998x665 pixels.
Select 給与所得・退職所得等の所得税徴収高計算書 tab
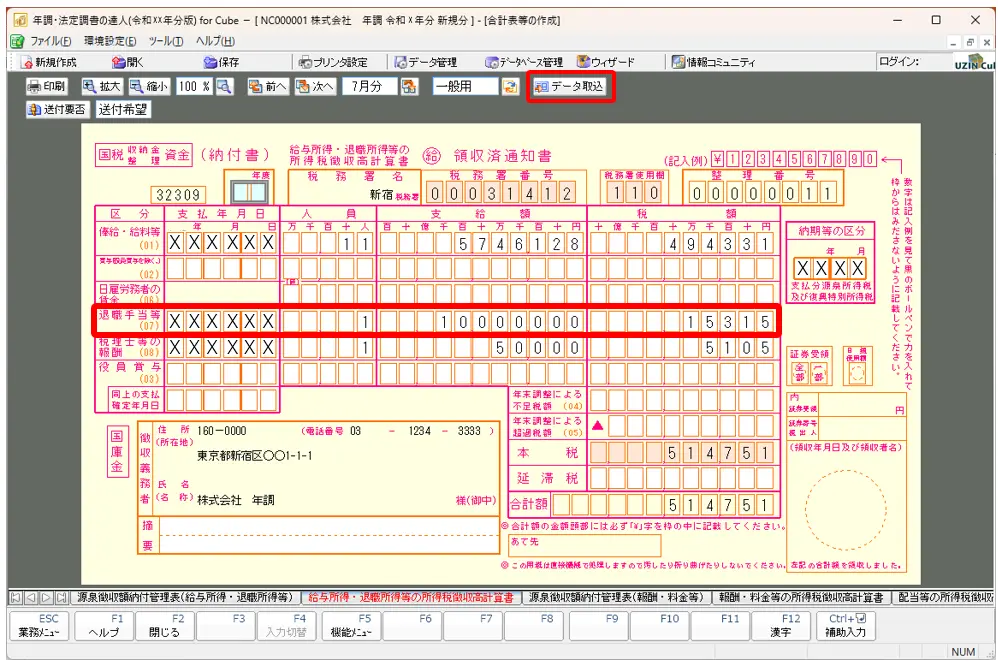point(411,598)
